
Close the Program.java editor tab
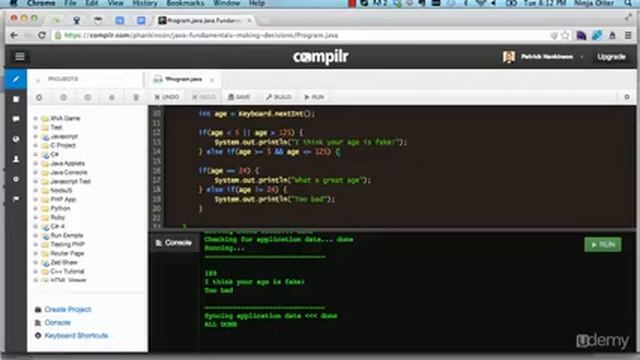pyautogui.click(x=212, y=80)
